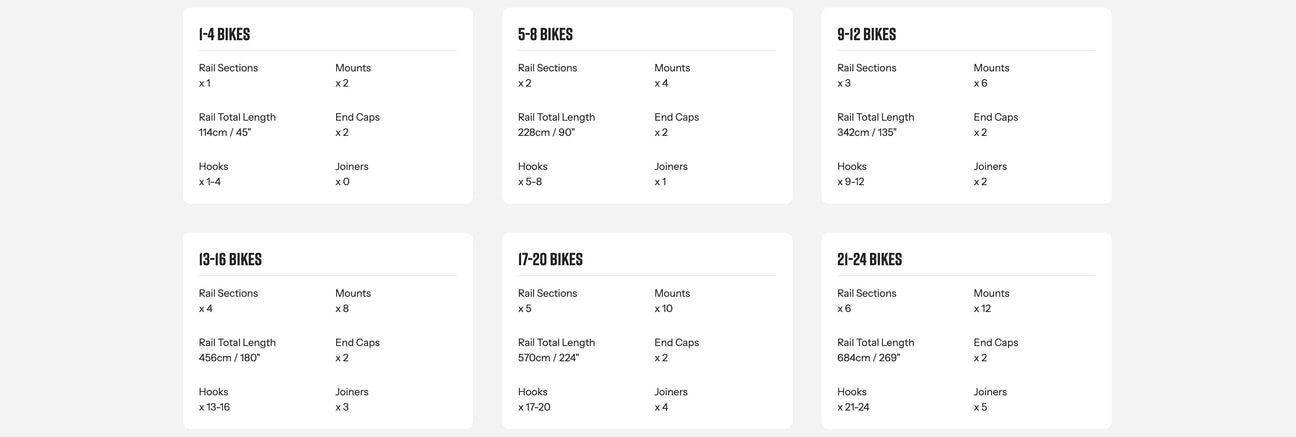Click the Joiners x 5 value
This screenshot has width=1296, height=437.
[x=980, y=407]
